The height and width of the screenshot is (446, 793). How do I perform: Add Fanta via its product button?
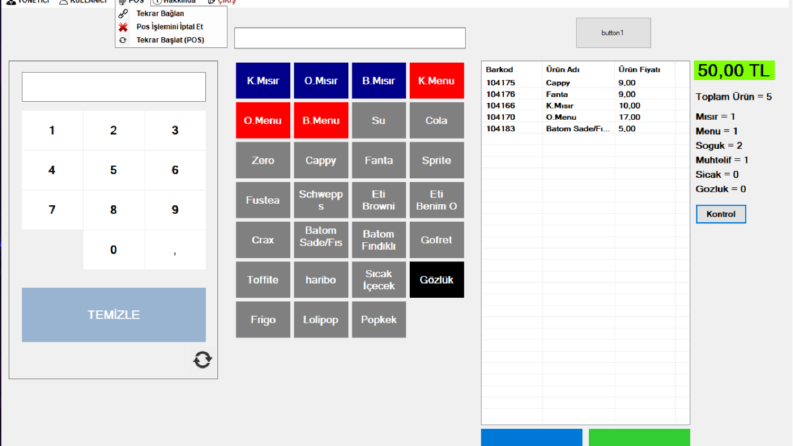379,160
